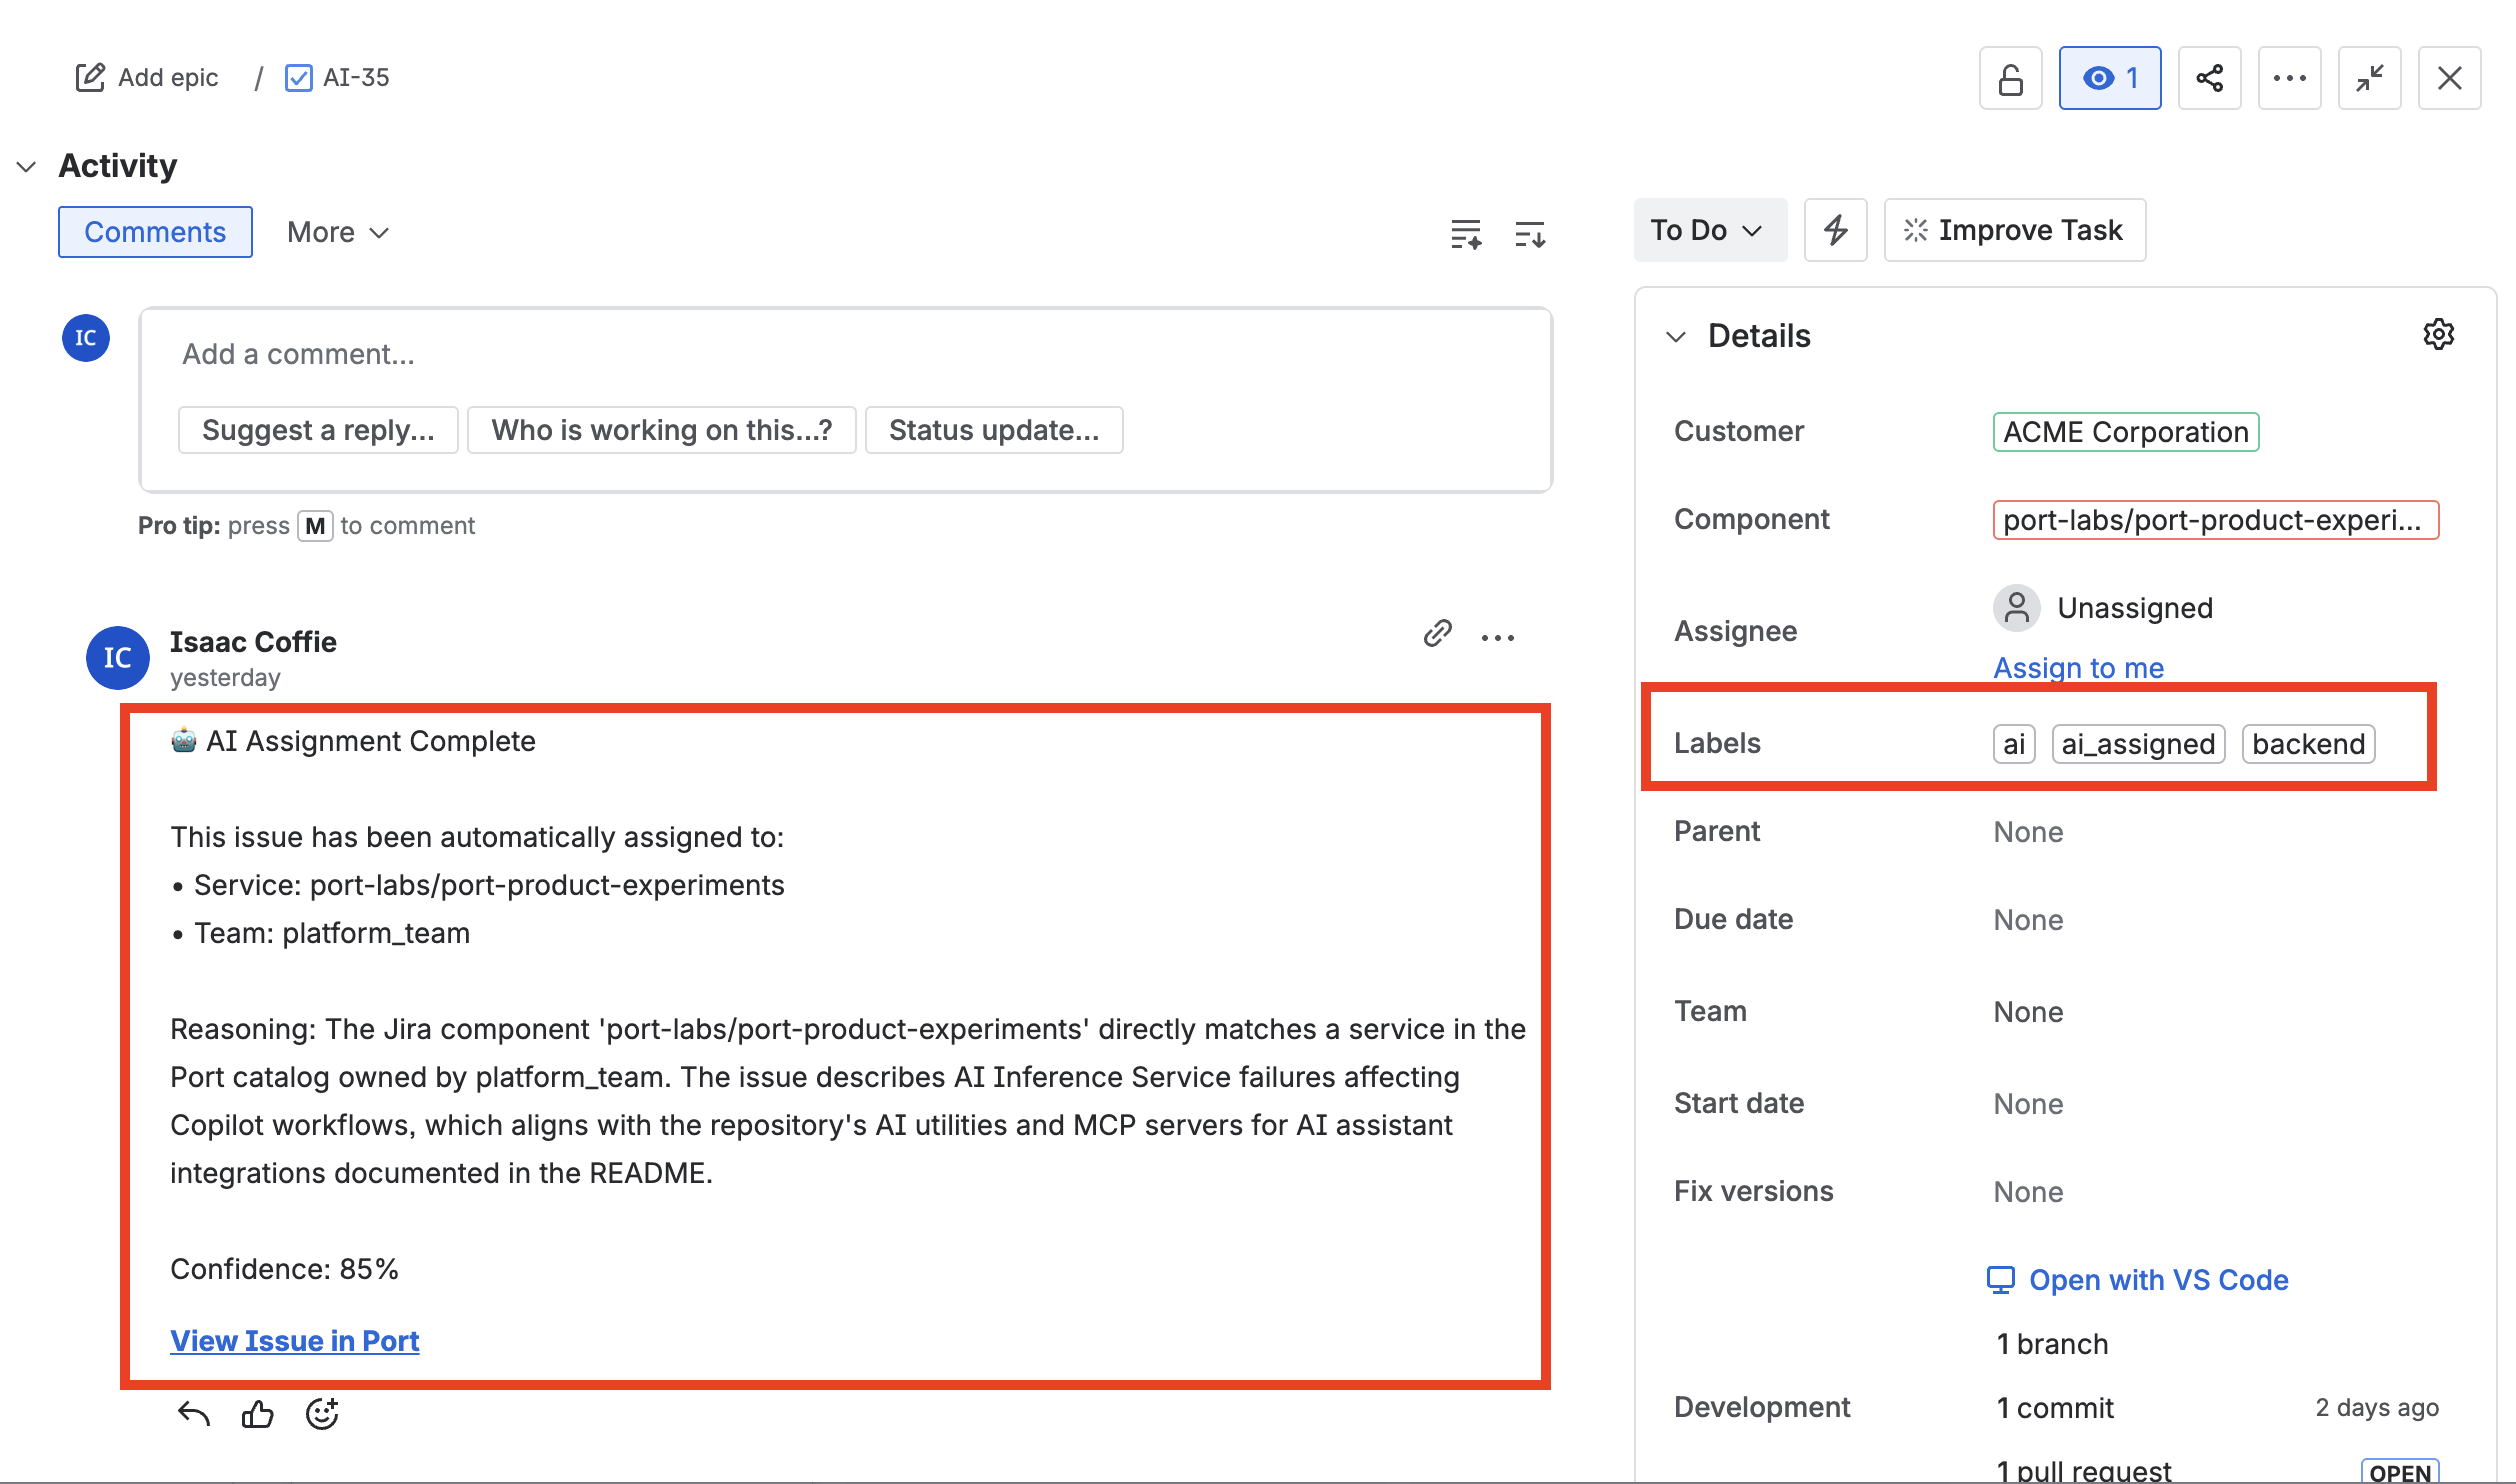Viewport: 2516px width, 1484px height.
Task: Add emoji reaction to the comment
Action: click(x=322, y=1414)
